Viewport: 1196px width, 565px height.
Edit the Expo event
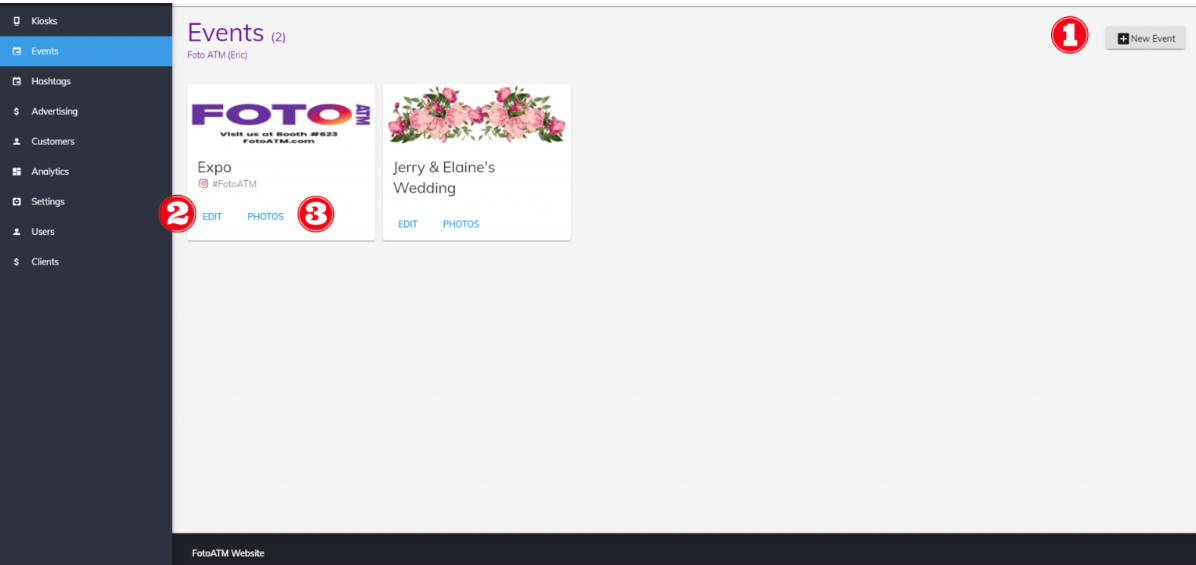212,217
